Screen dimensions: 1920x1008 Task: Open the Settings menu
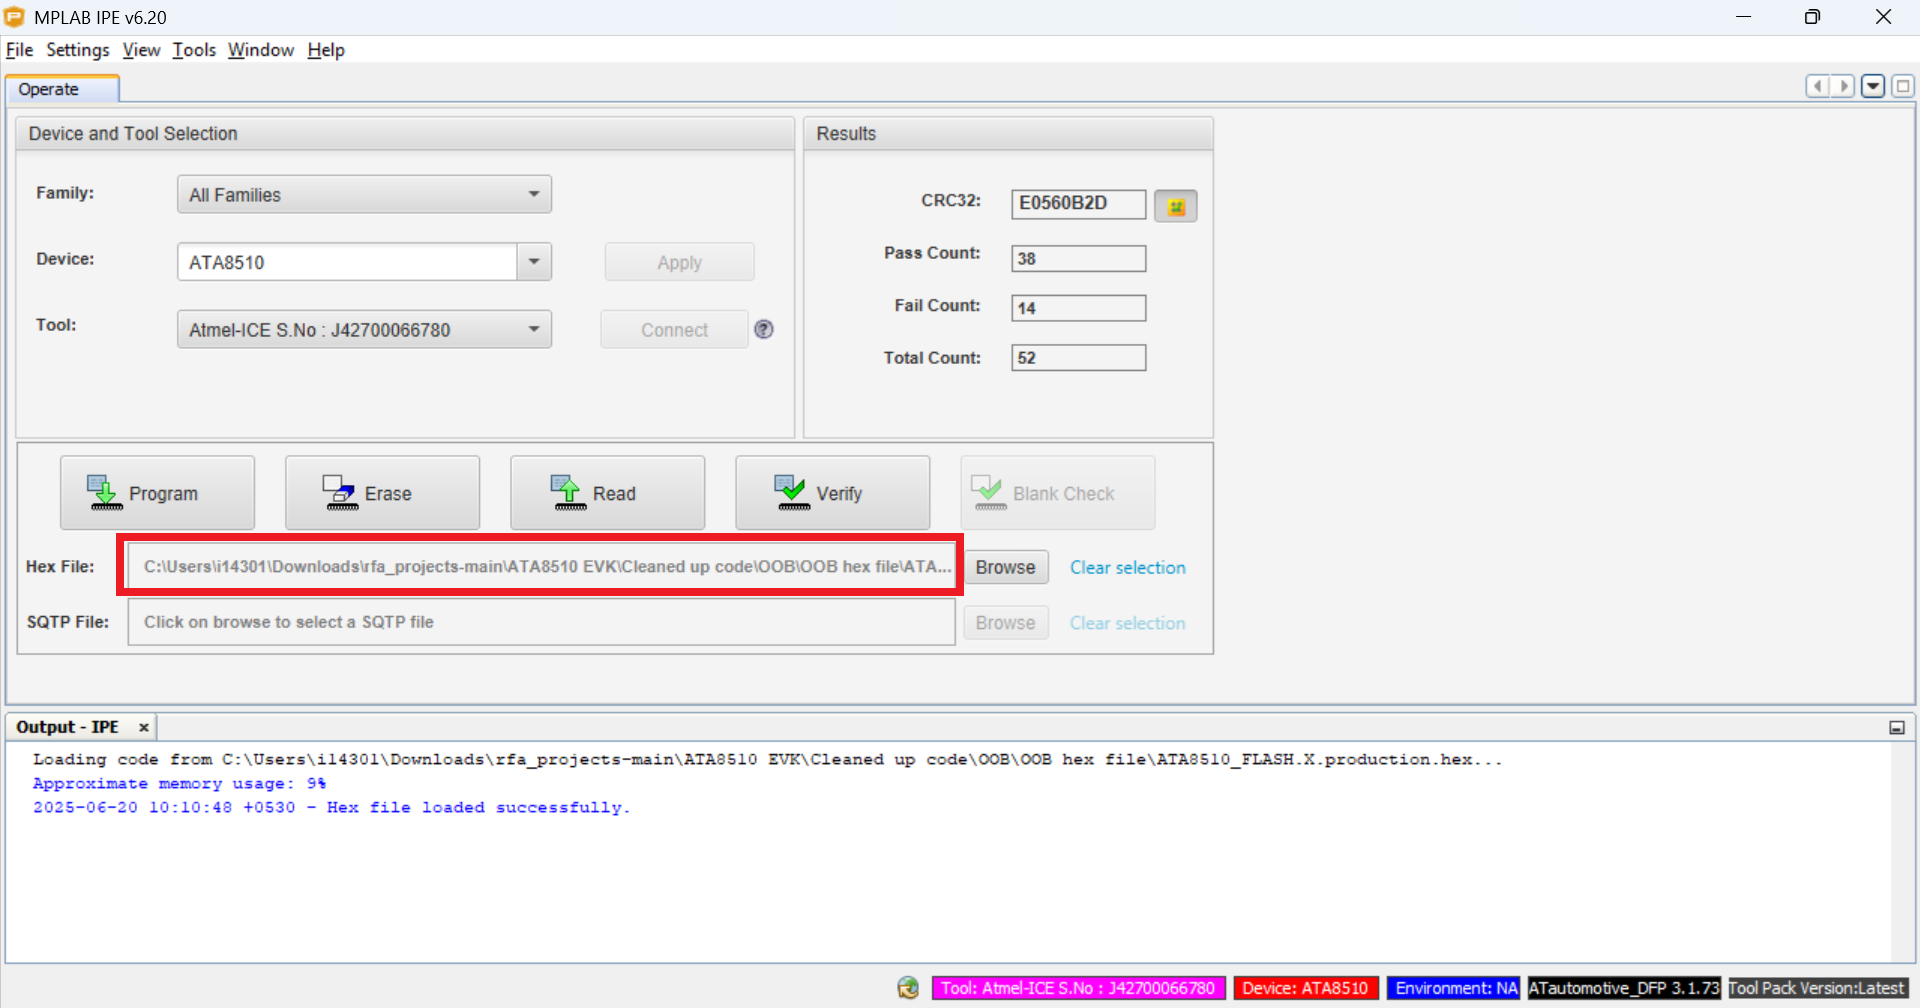tap(78, 50)
